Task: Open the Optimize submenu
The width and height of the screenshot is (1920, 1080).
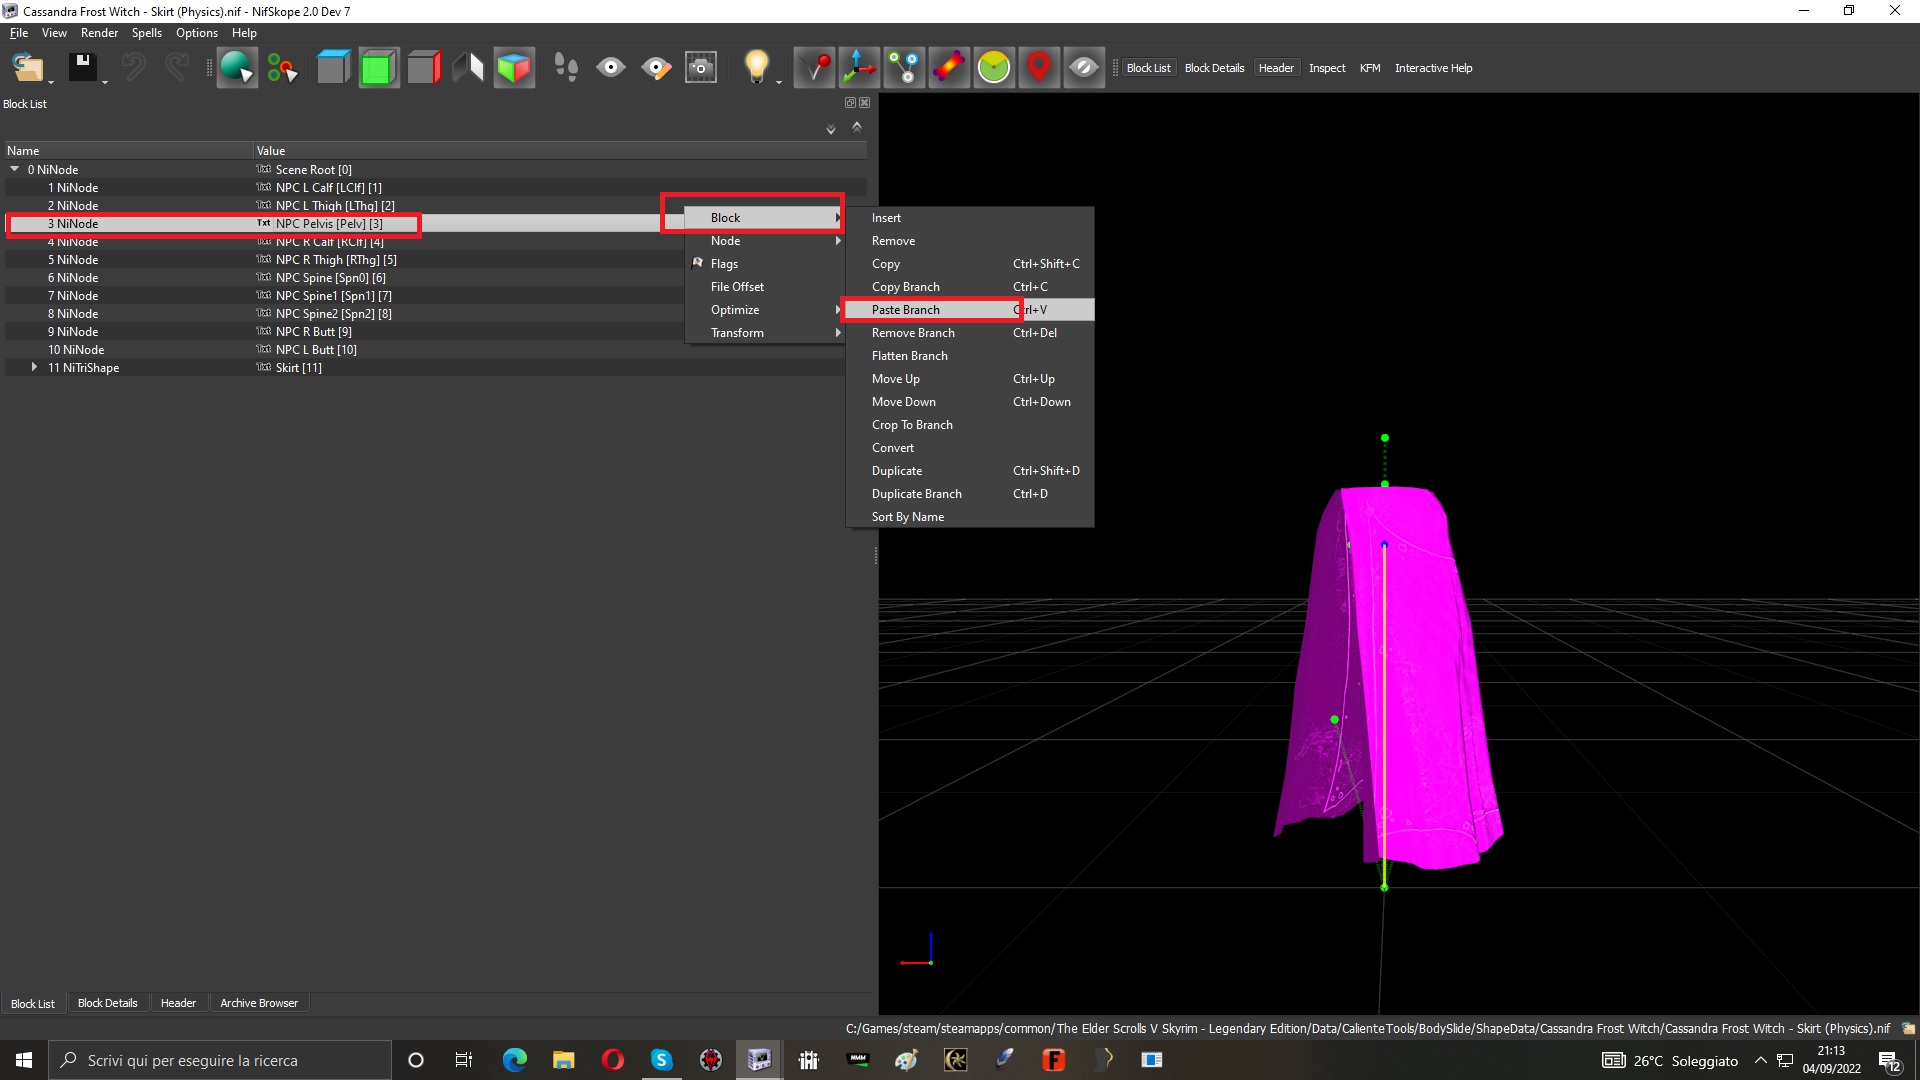Action: coord(765,310)
